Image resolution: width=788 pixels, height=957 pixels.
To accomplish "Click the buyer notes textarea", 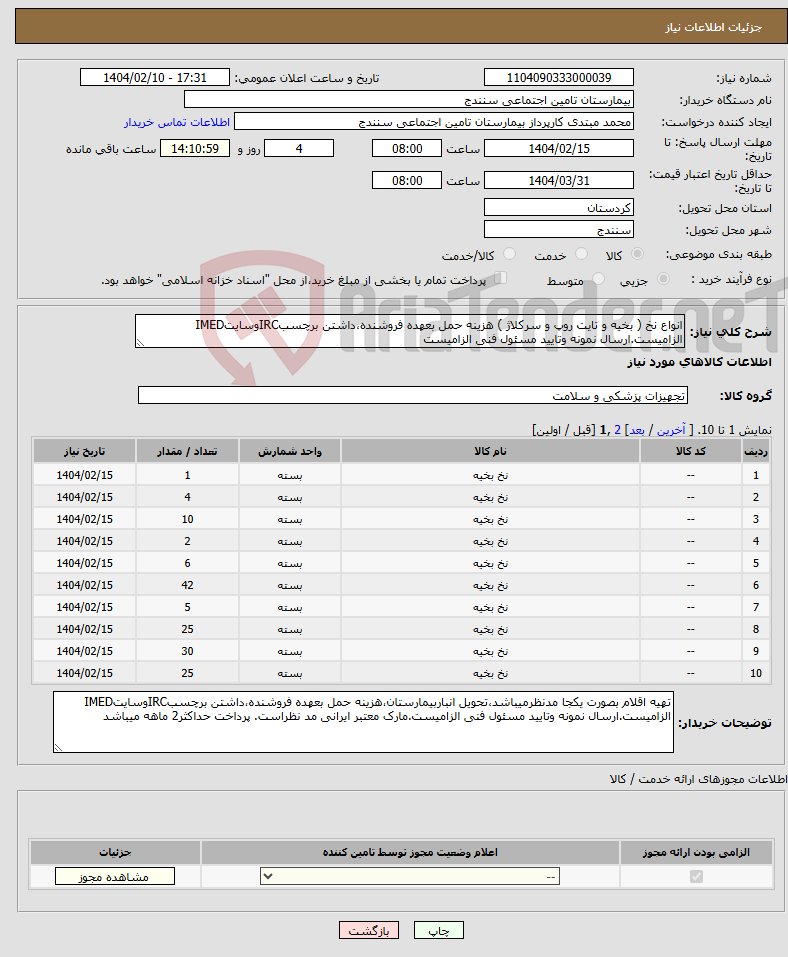I will pos(363,722).
